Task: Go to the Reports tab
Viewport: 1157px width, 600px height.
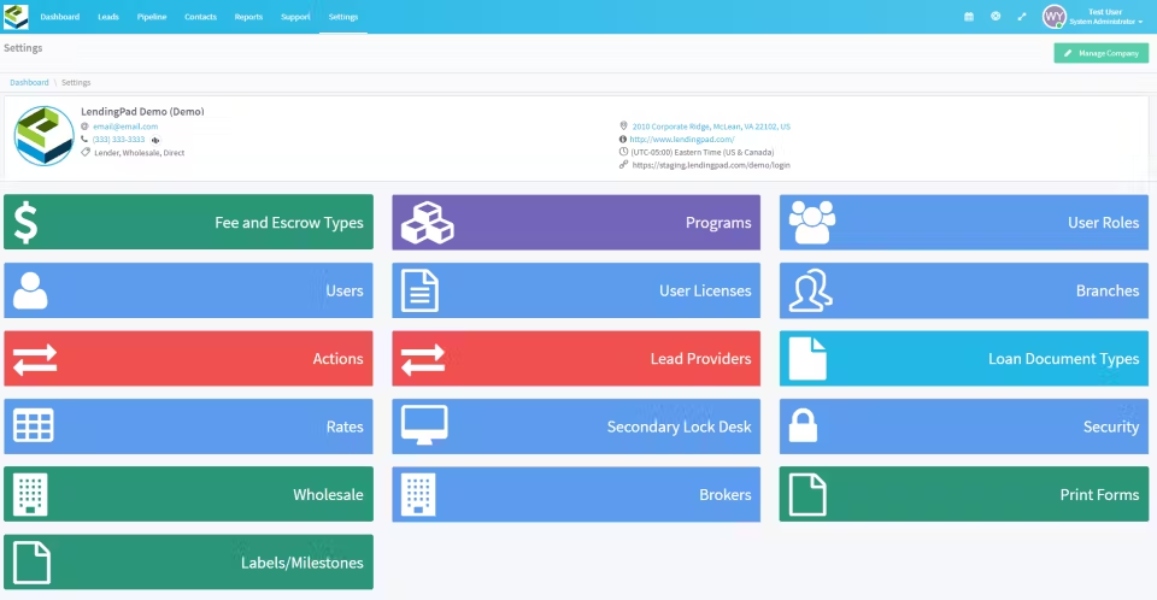Action: (249, 16)
